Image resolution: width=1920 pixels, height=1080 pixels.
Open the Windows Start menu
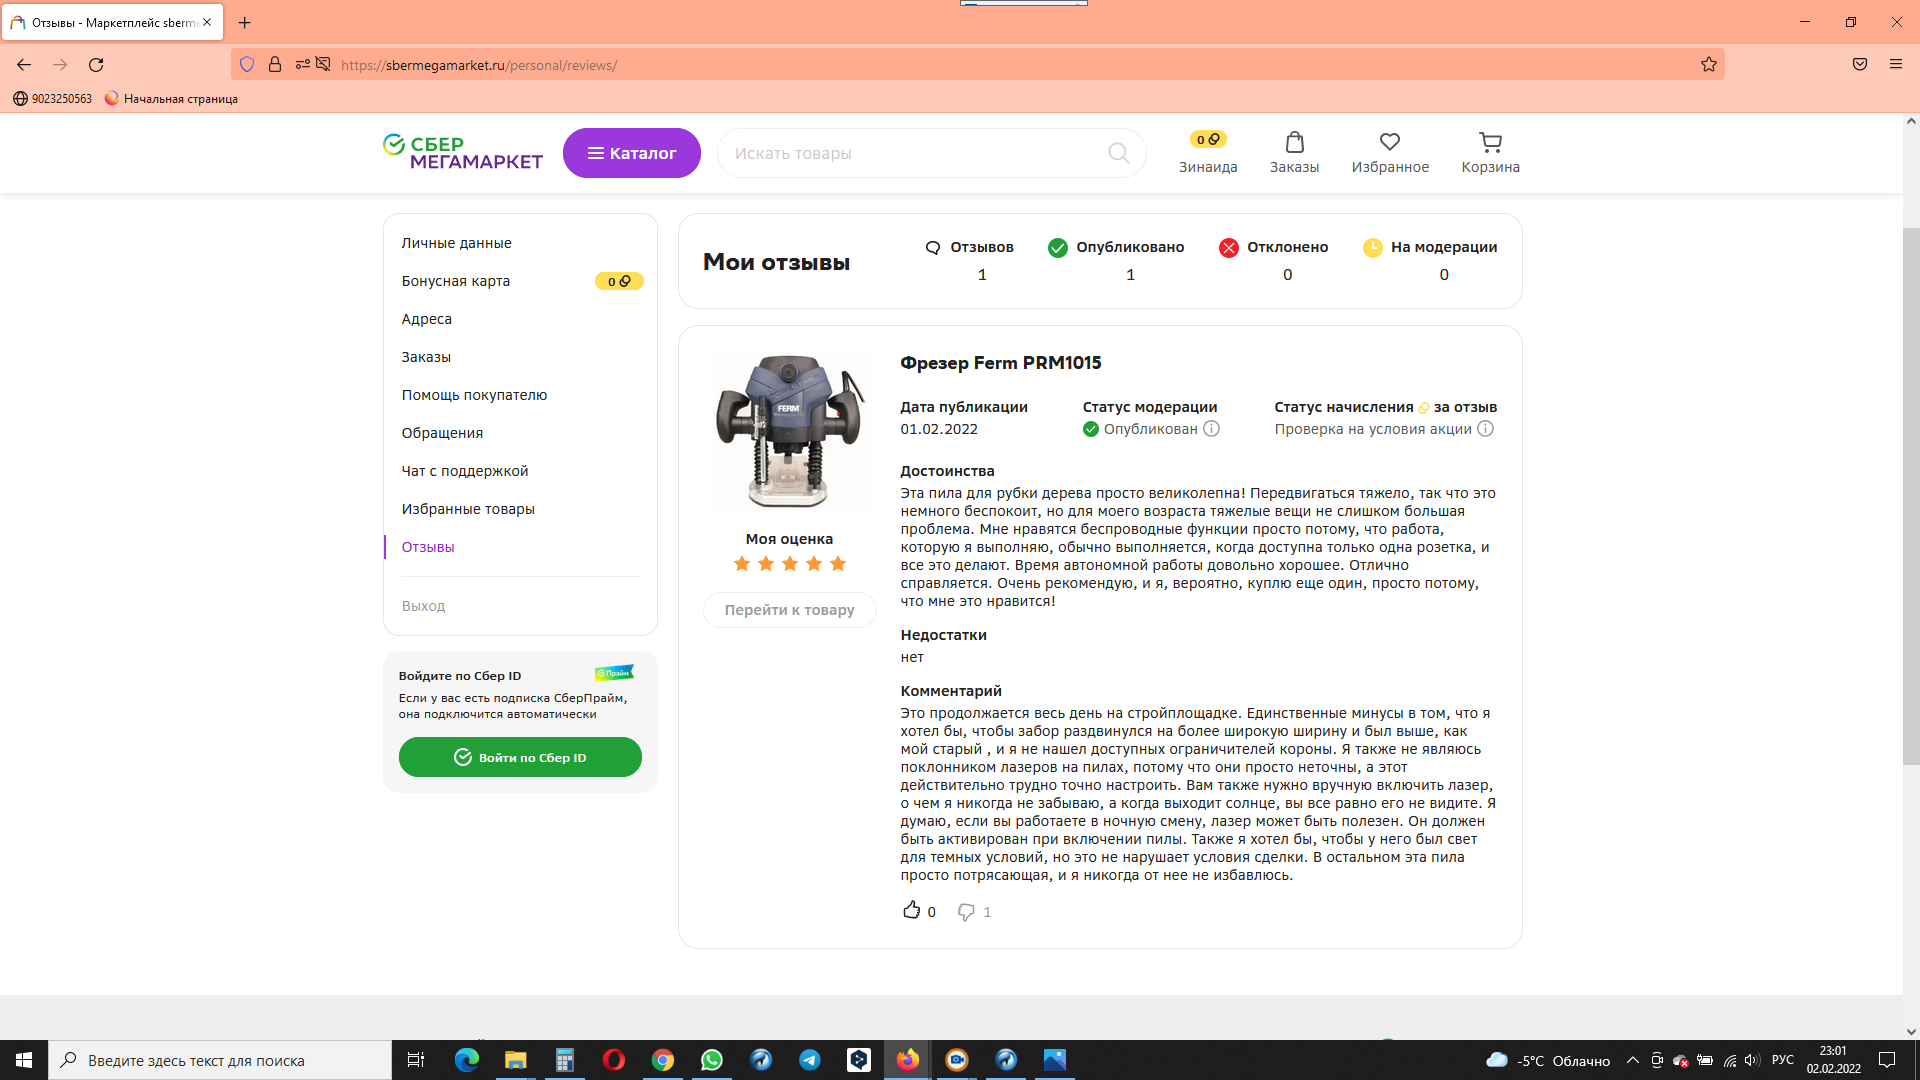(x=24, y=1060)
